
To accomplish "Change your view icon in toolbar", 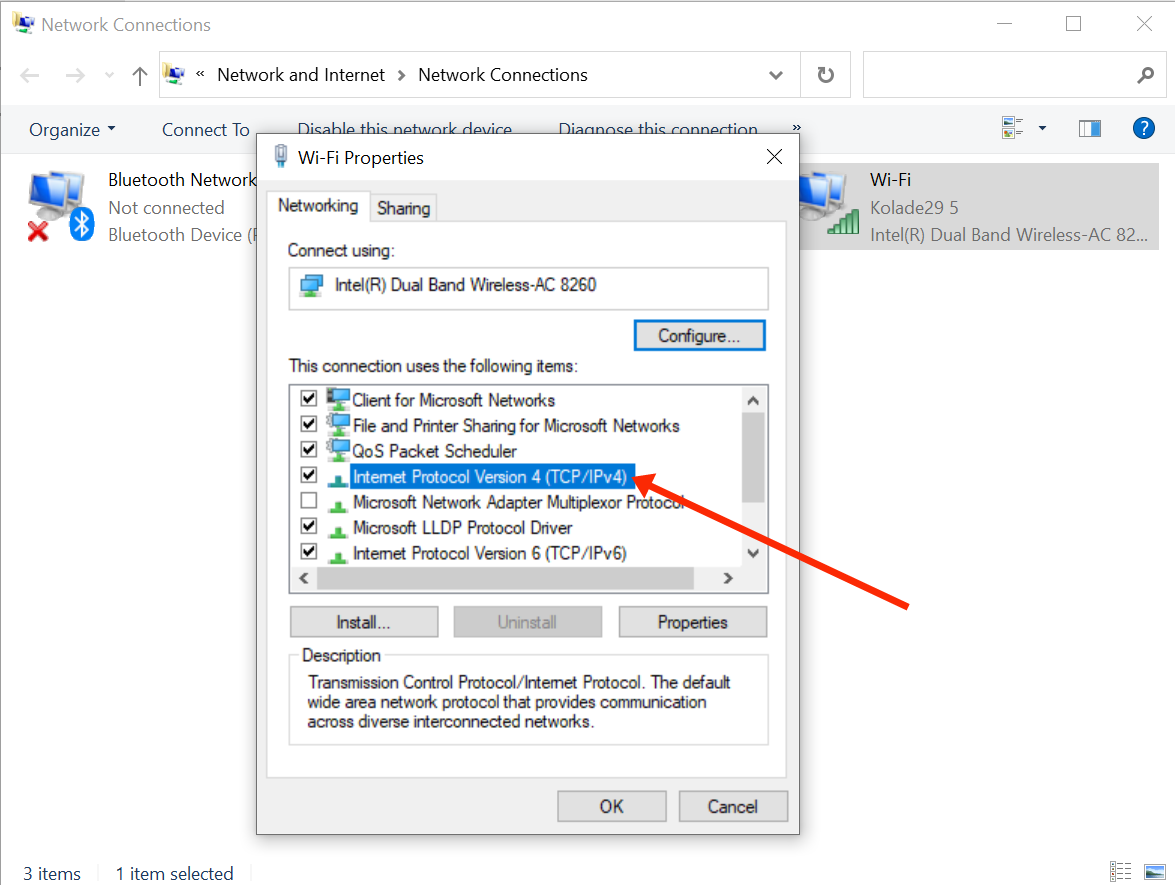I will [1012, 128].
